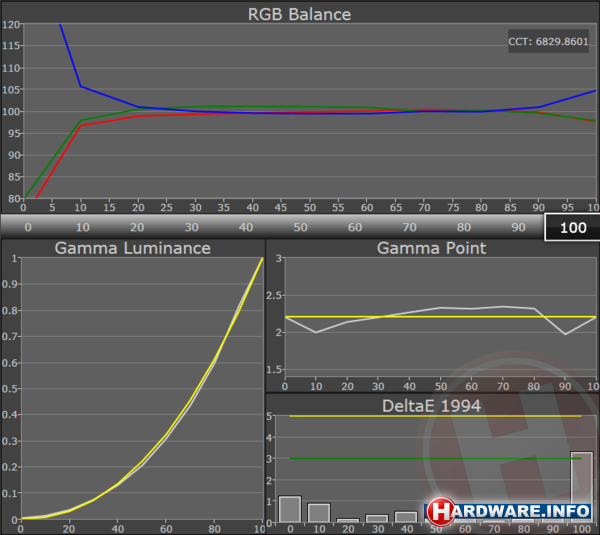Screen dimensions: 600x535
Task: Switch to the 80 grayscale step
Action: click(x=463, y=226)
